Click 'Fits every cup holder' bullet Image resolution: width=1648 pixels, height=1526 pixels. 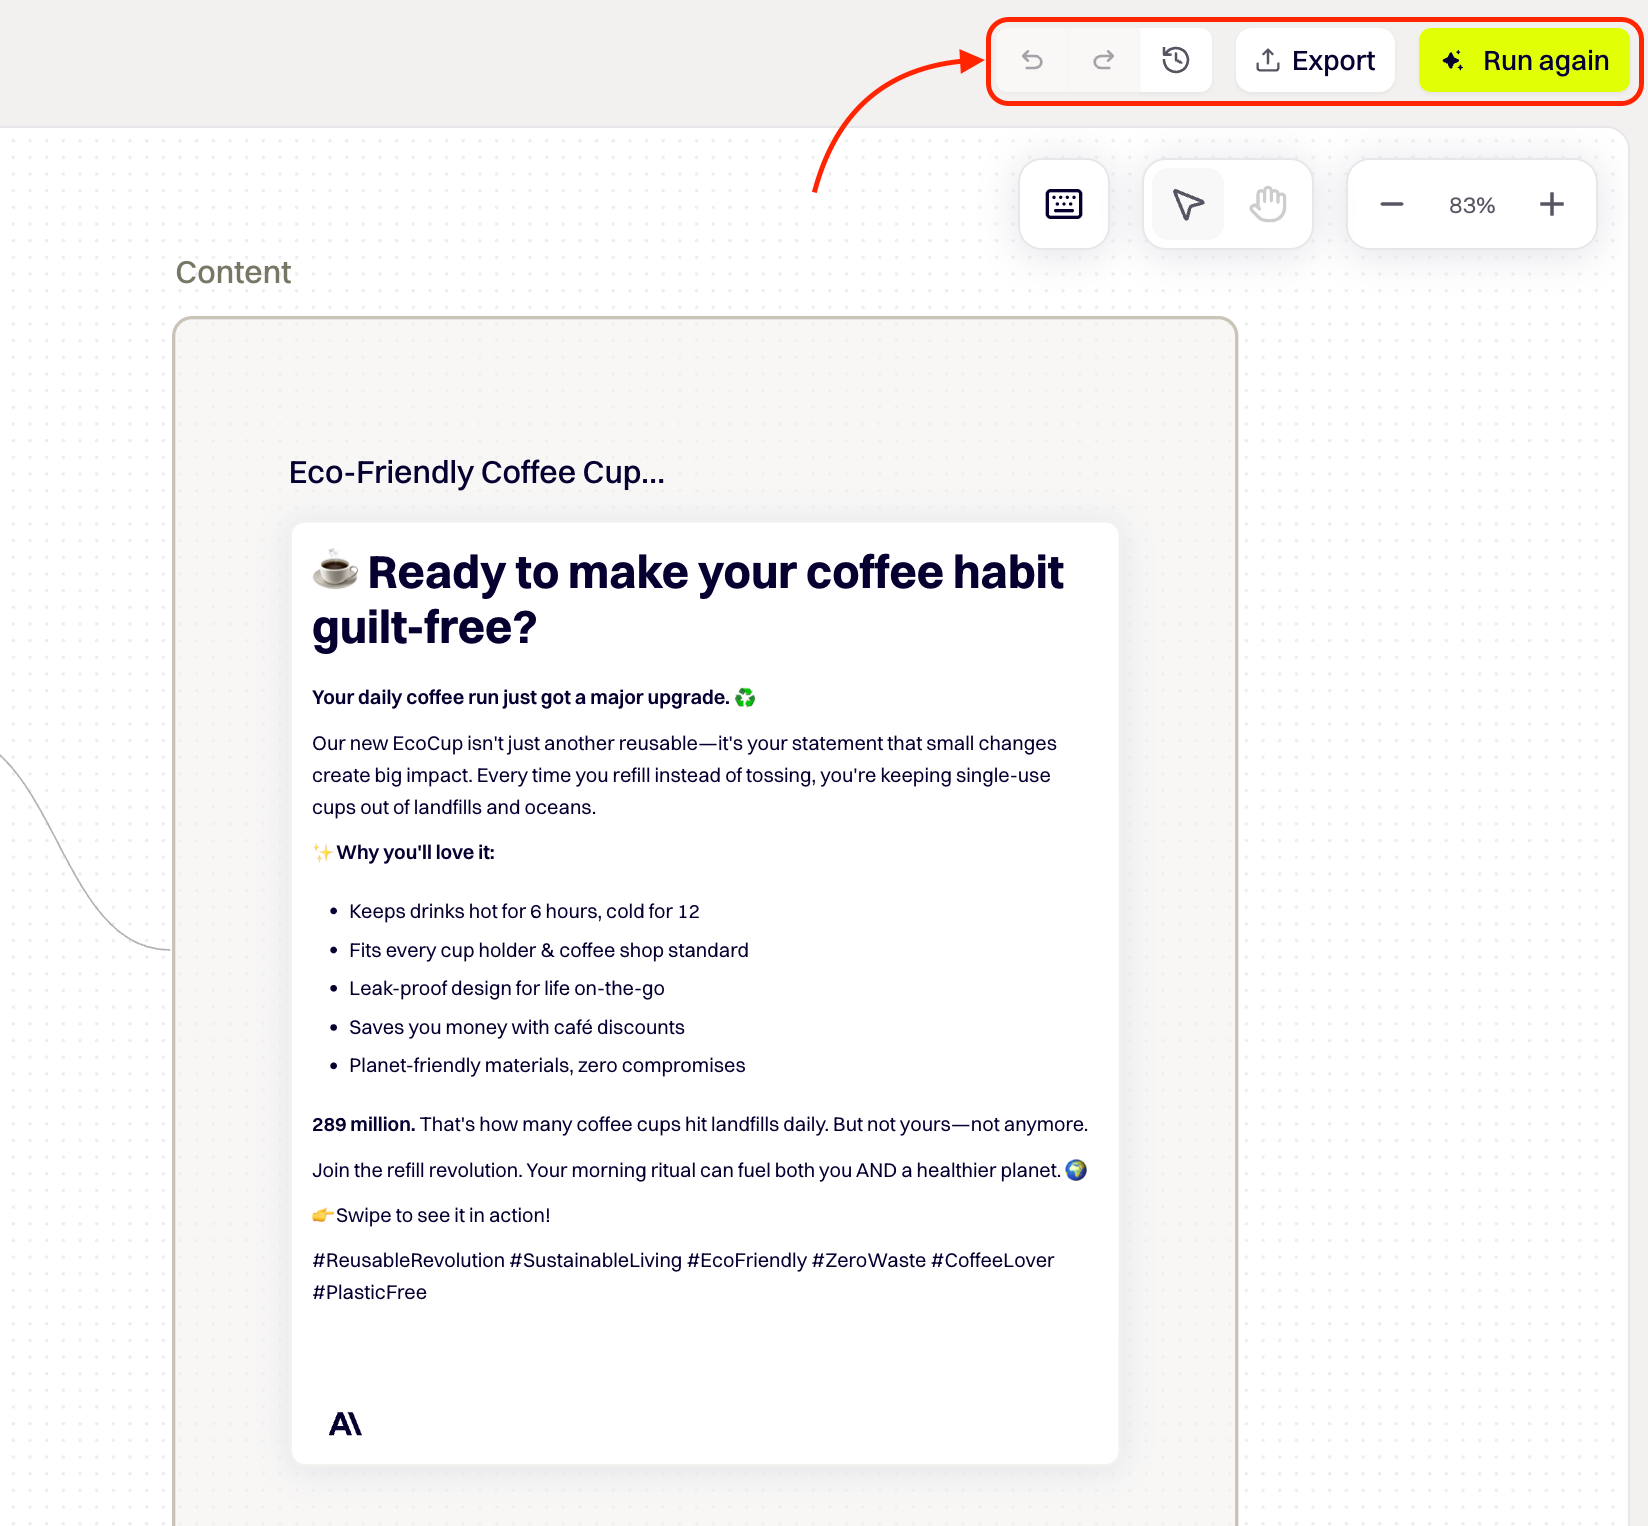549,950
